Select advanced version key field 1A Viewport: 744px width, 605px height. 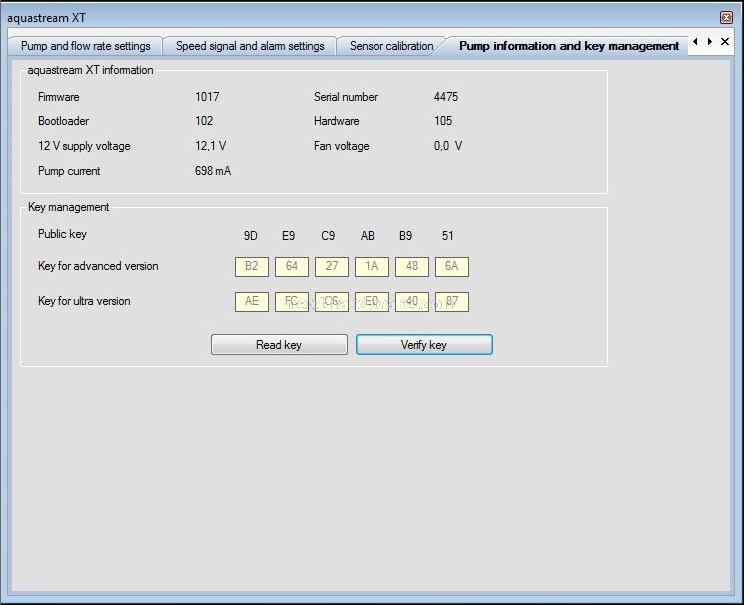372,266
